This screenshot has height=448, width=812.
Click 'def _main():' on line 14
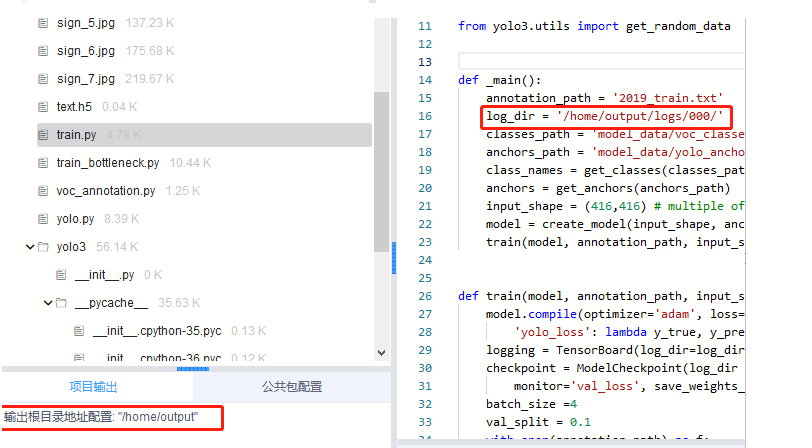[x=499, y=80]
